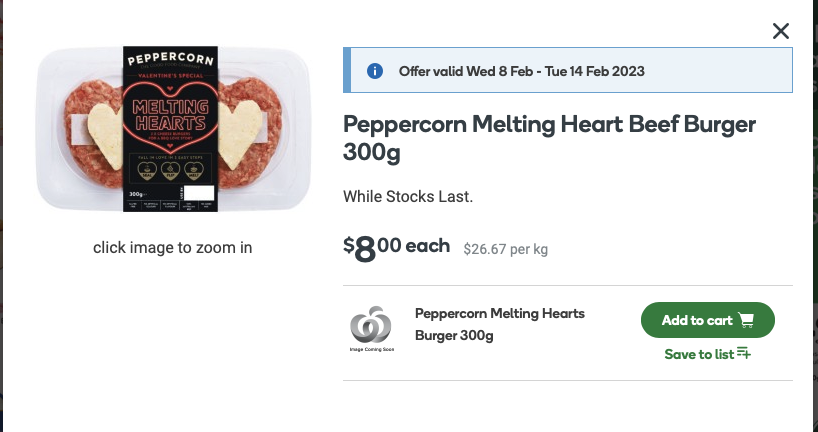Click the 'click image to zoom in' caption
Viewport: 818px width, 432px height.
[173, 247]
